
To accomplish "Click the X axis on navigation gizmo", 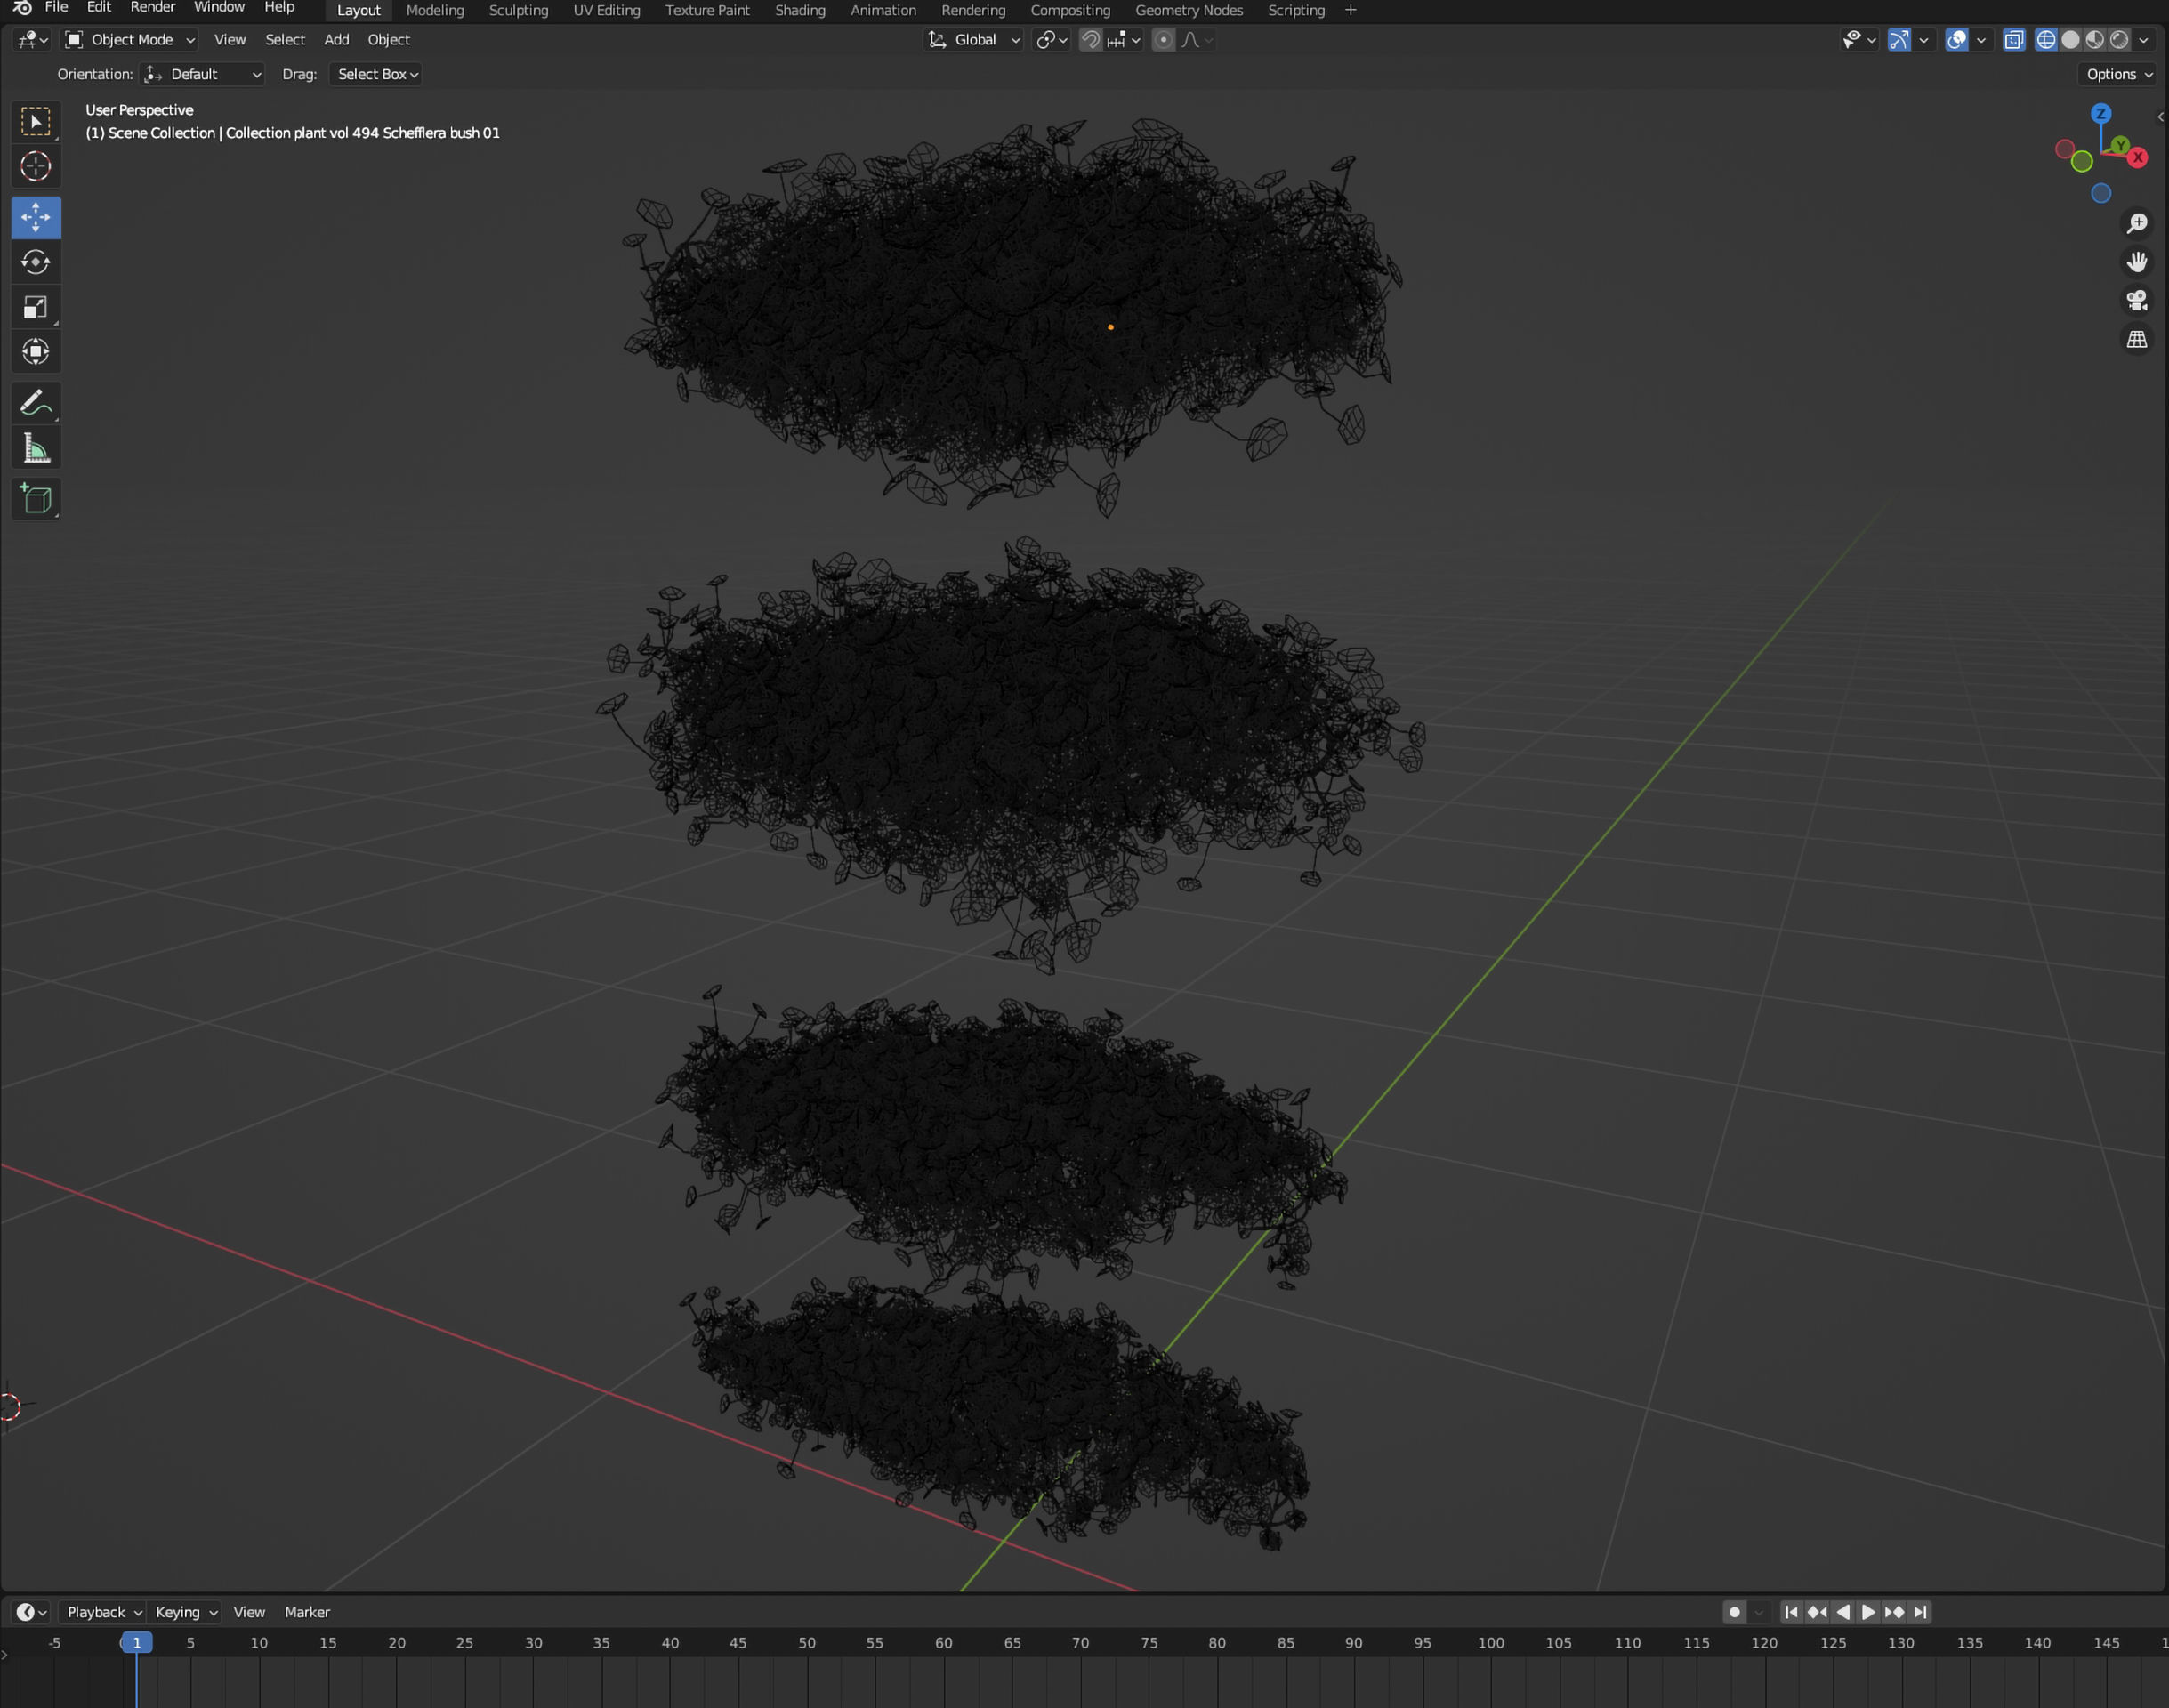I will click(x=2138, y=157).
